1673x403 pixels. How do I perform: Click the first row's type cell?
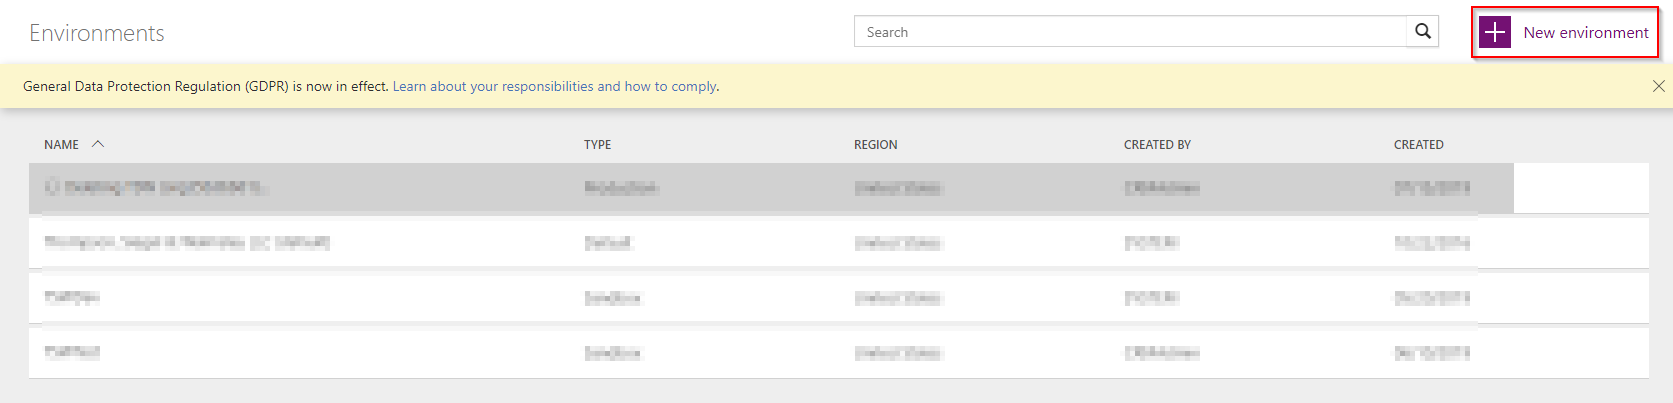(x=621, y=188)
